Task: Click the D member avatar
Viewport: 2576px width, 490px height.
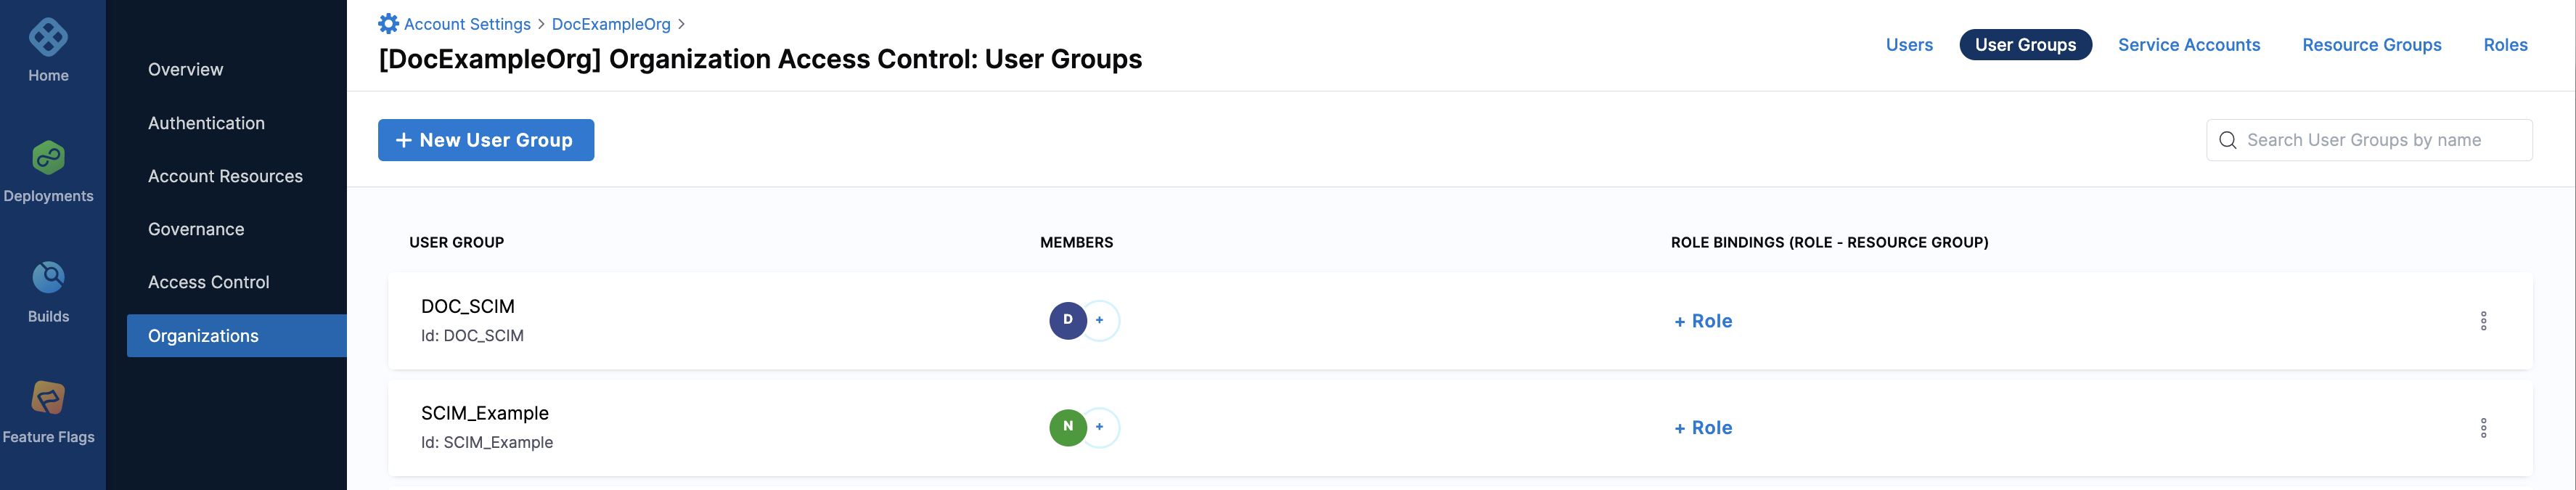Action: (1067, 321)
